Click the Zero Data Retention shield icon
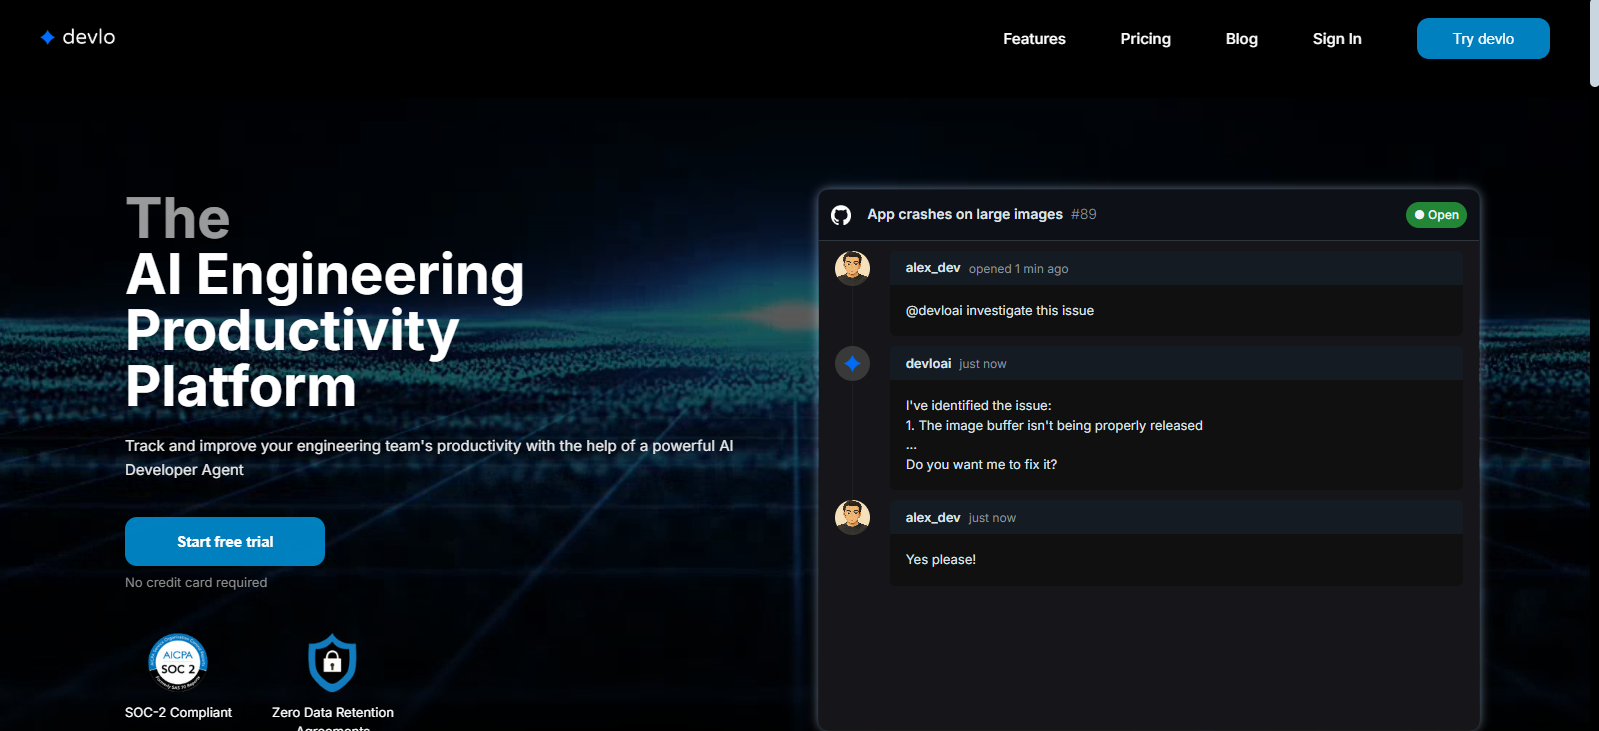The image size is (1599, 731). point(333,662)
